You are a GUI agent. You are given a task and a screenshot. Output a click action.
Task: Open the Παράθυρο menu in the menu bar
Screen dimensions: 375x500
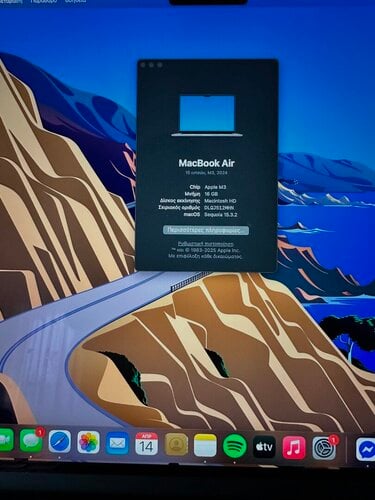point(43,1)
